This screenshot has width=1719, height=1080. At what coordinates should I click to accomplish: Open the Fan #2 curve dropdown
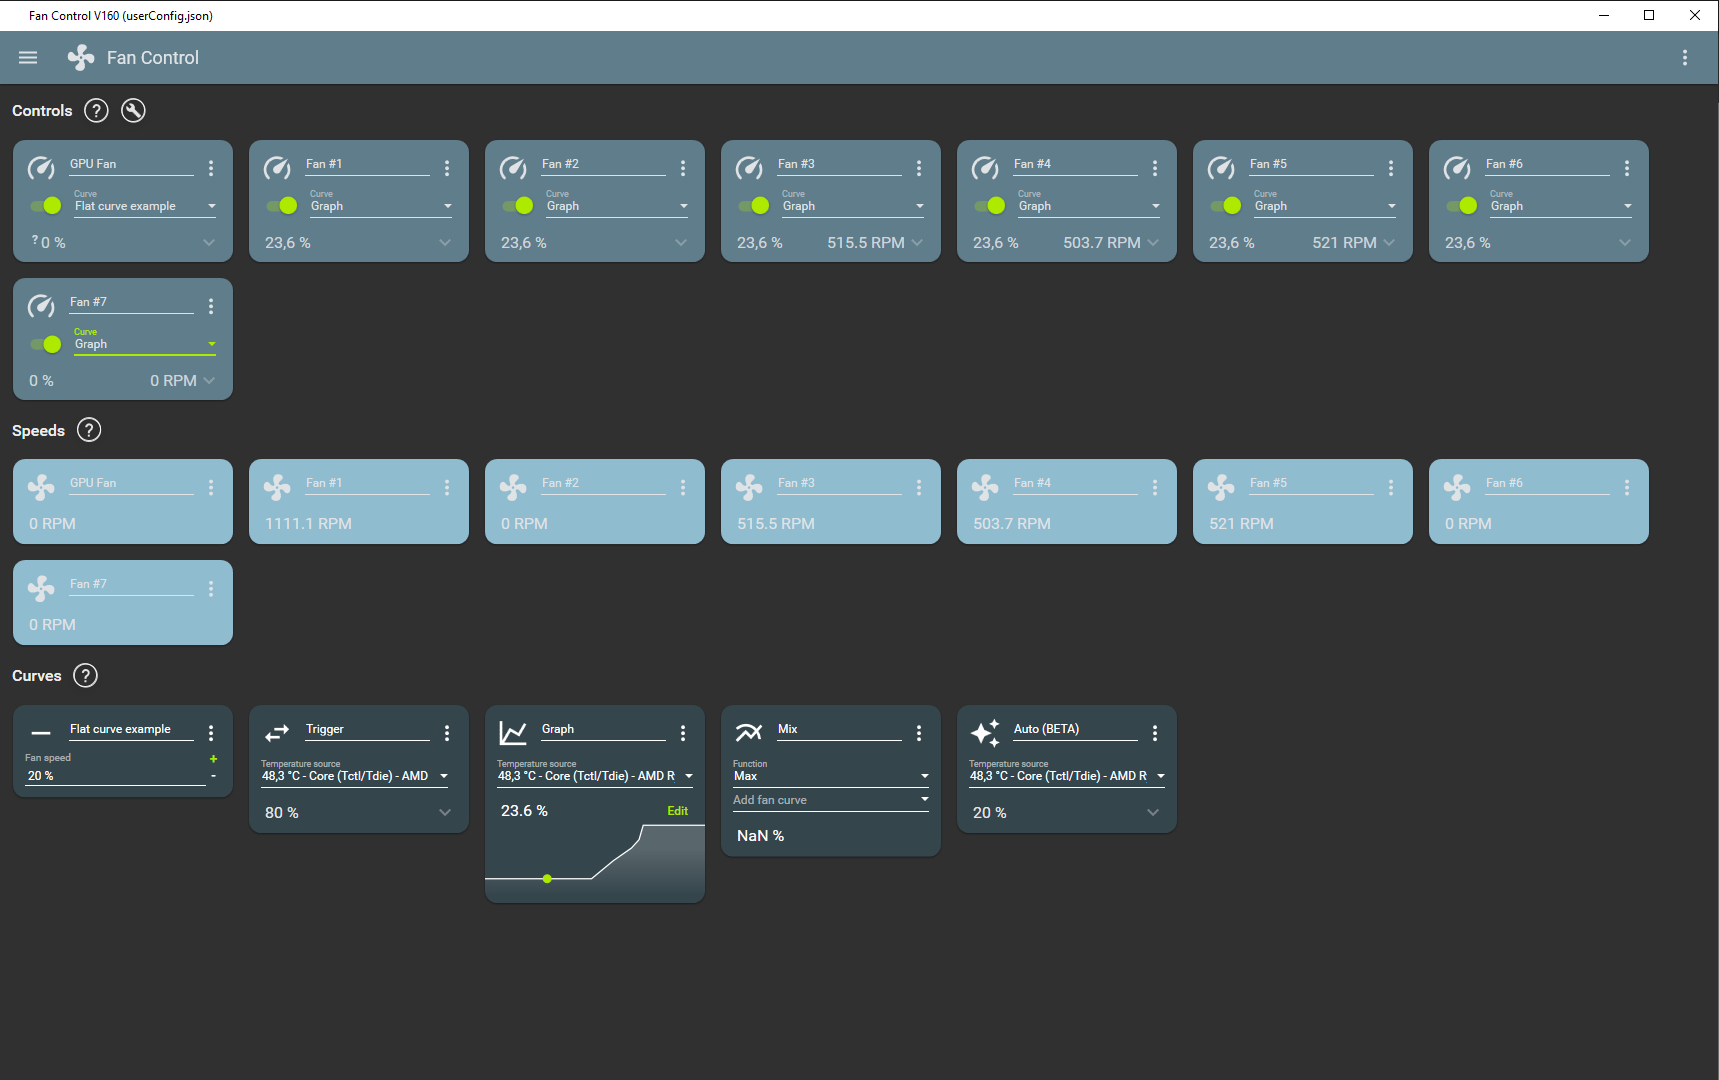684,206
